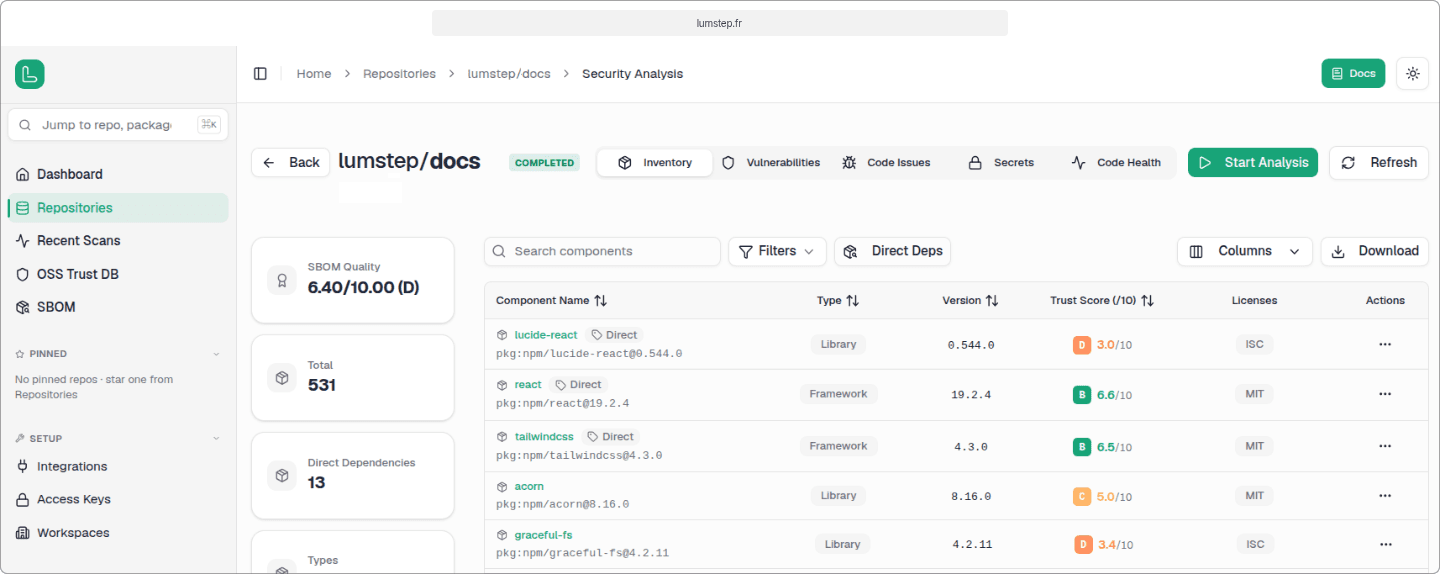The height and width of the screenshot is (574, 1440).
Task: Click version 8.16.0 cell for acorn
Action: [x=971, y=496]
